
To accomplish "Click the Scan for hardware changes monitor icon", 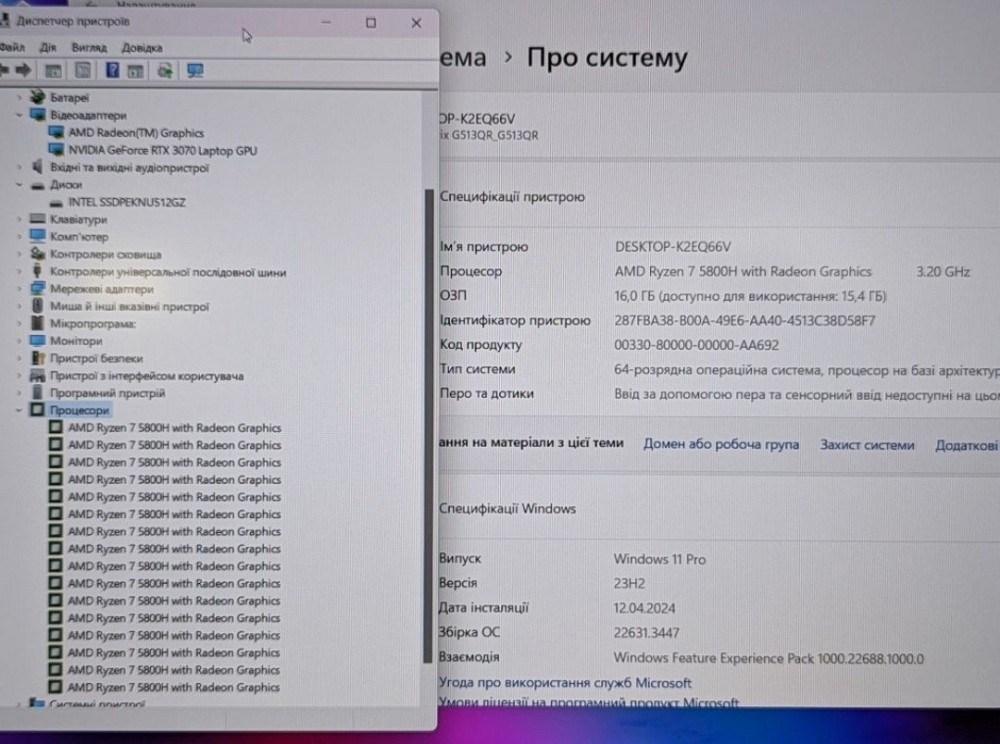I will point(195,70).
